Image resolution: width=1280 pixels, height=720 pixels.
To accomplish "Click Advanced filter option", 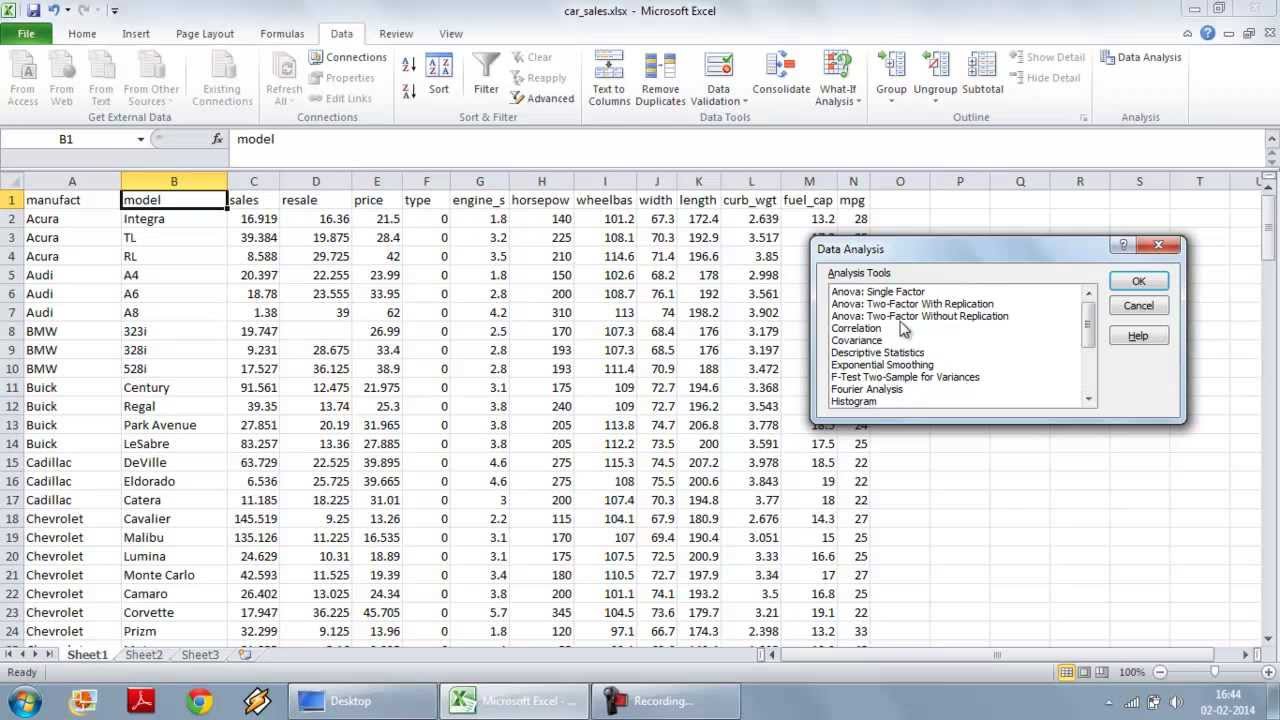I will point(542,98).
